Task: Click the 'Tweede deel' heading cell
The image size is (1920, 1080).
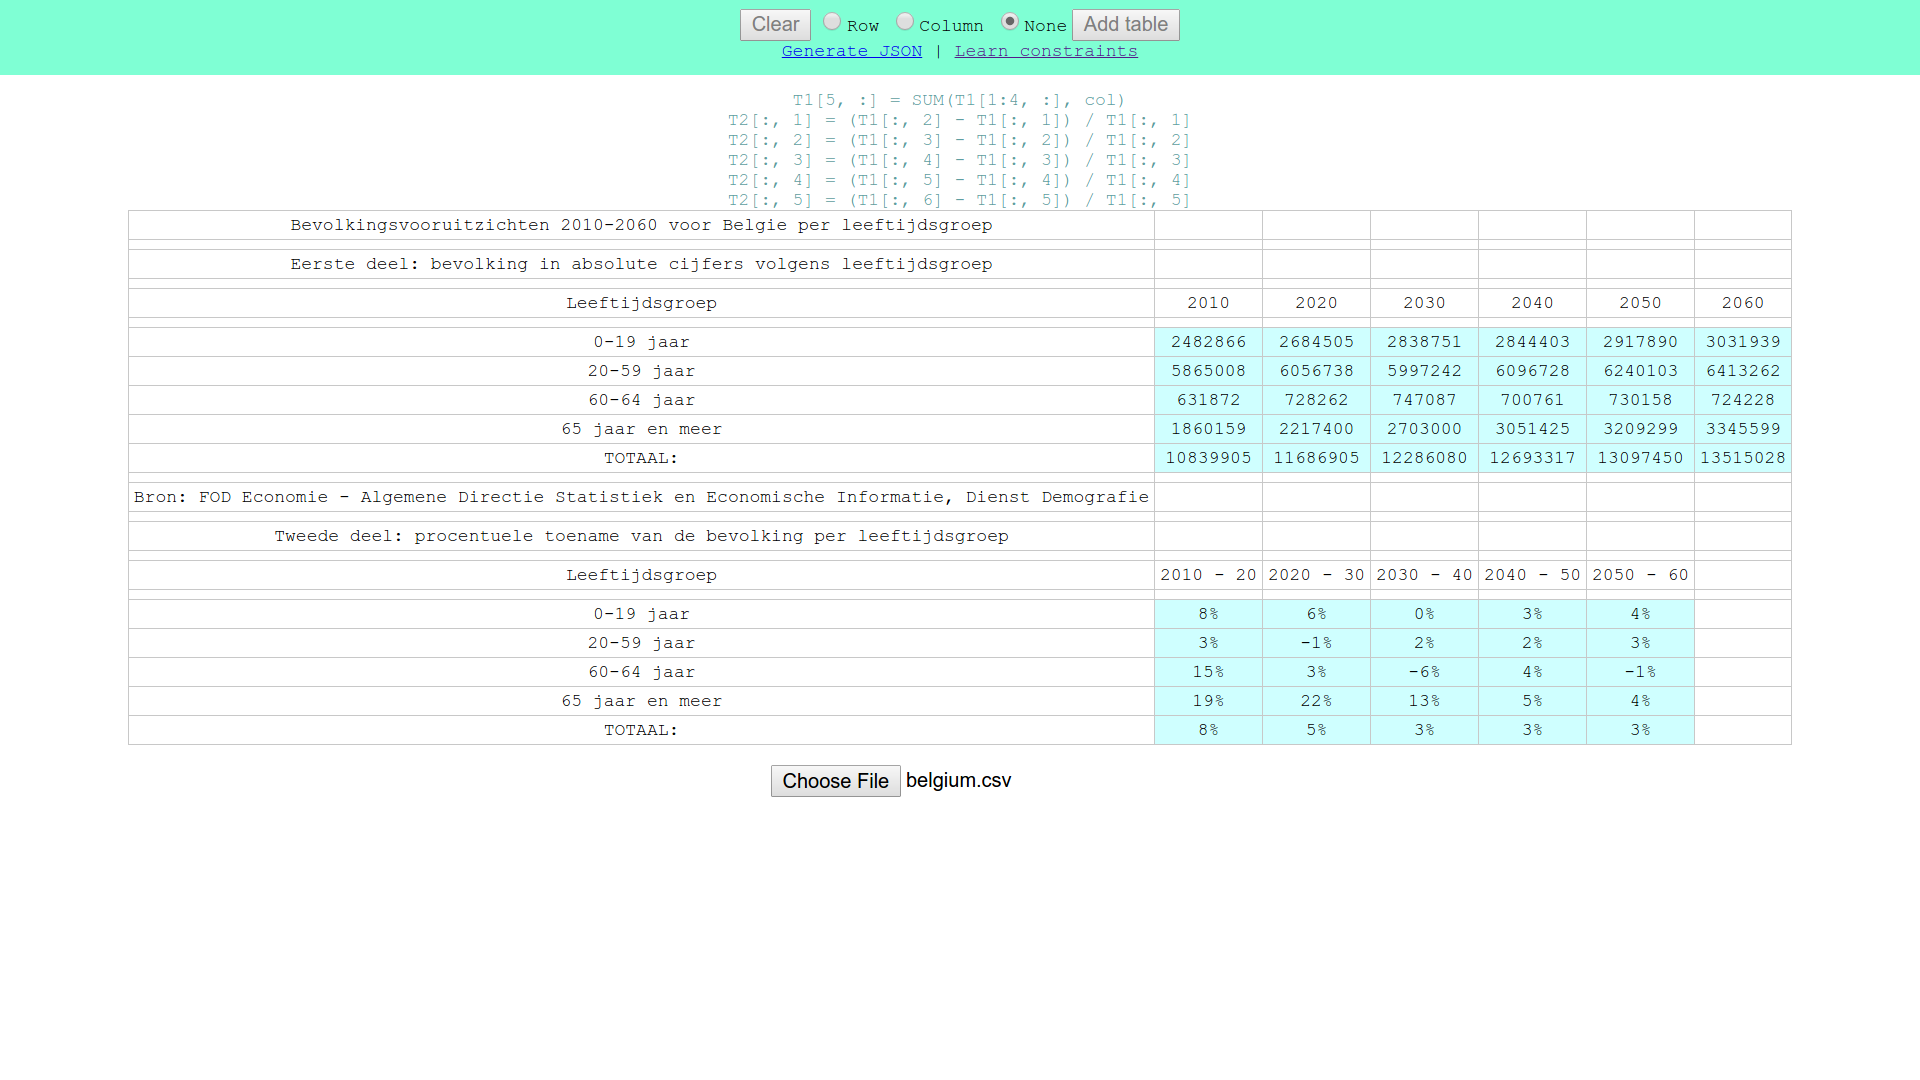Action: [x=641, y=536]
